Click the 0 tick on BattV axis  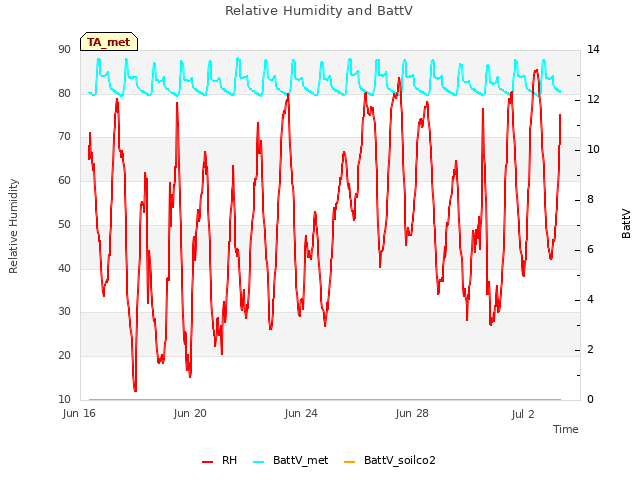coord(590,399)
